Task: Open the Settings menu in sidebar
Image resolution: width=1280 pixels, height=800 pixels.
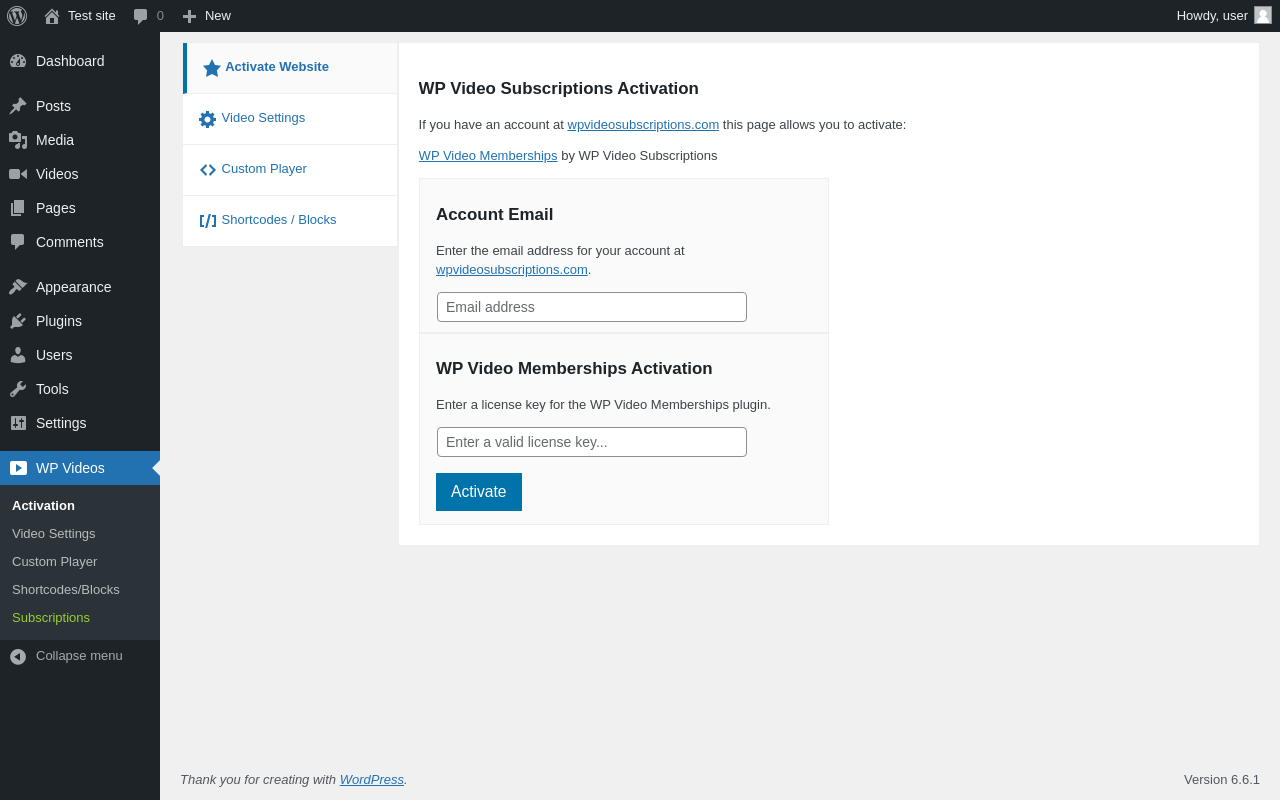Action: point(80,423)
